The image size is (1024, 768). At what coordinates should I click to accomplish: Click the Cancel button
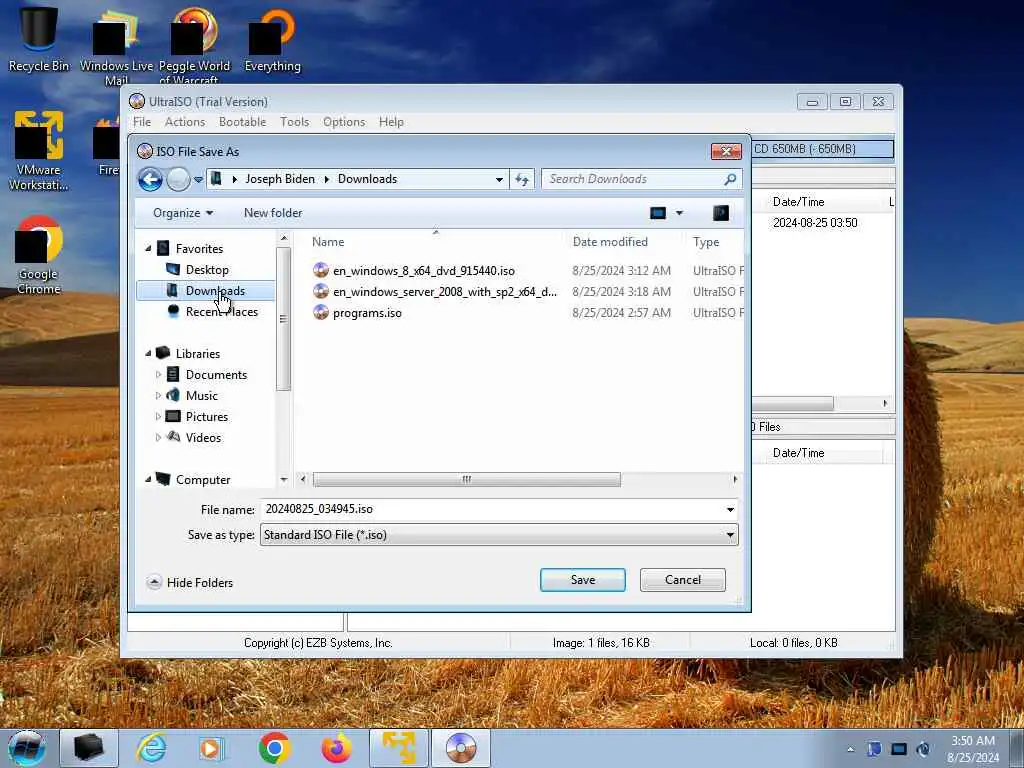pos(682,580)
